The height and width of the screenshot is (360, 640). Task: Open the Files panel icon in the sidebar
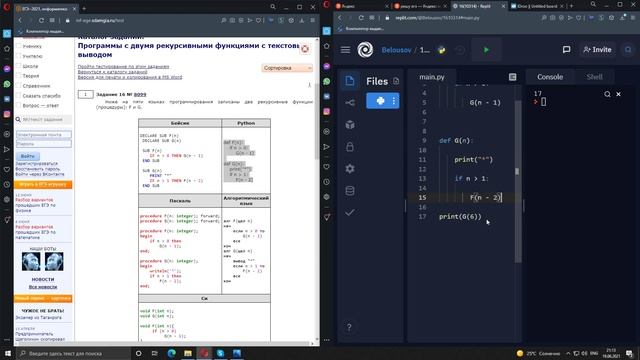350,81
